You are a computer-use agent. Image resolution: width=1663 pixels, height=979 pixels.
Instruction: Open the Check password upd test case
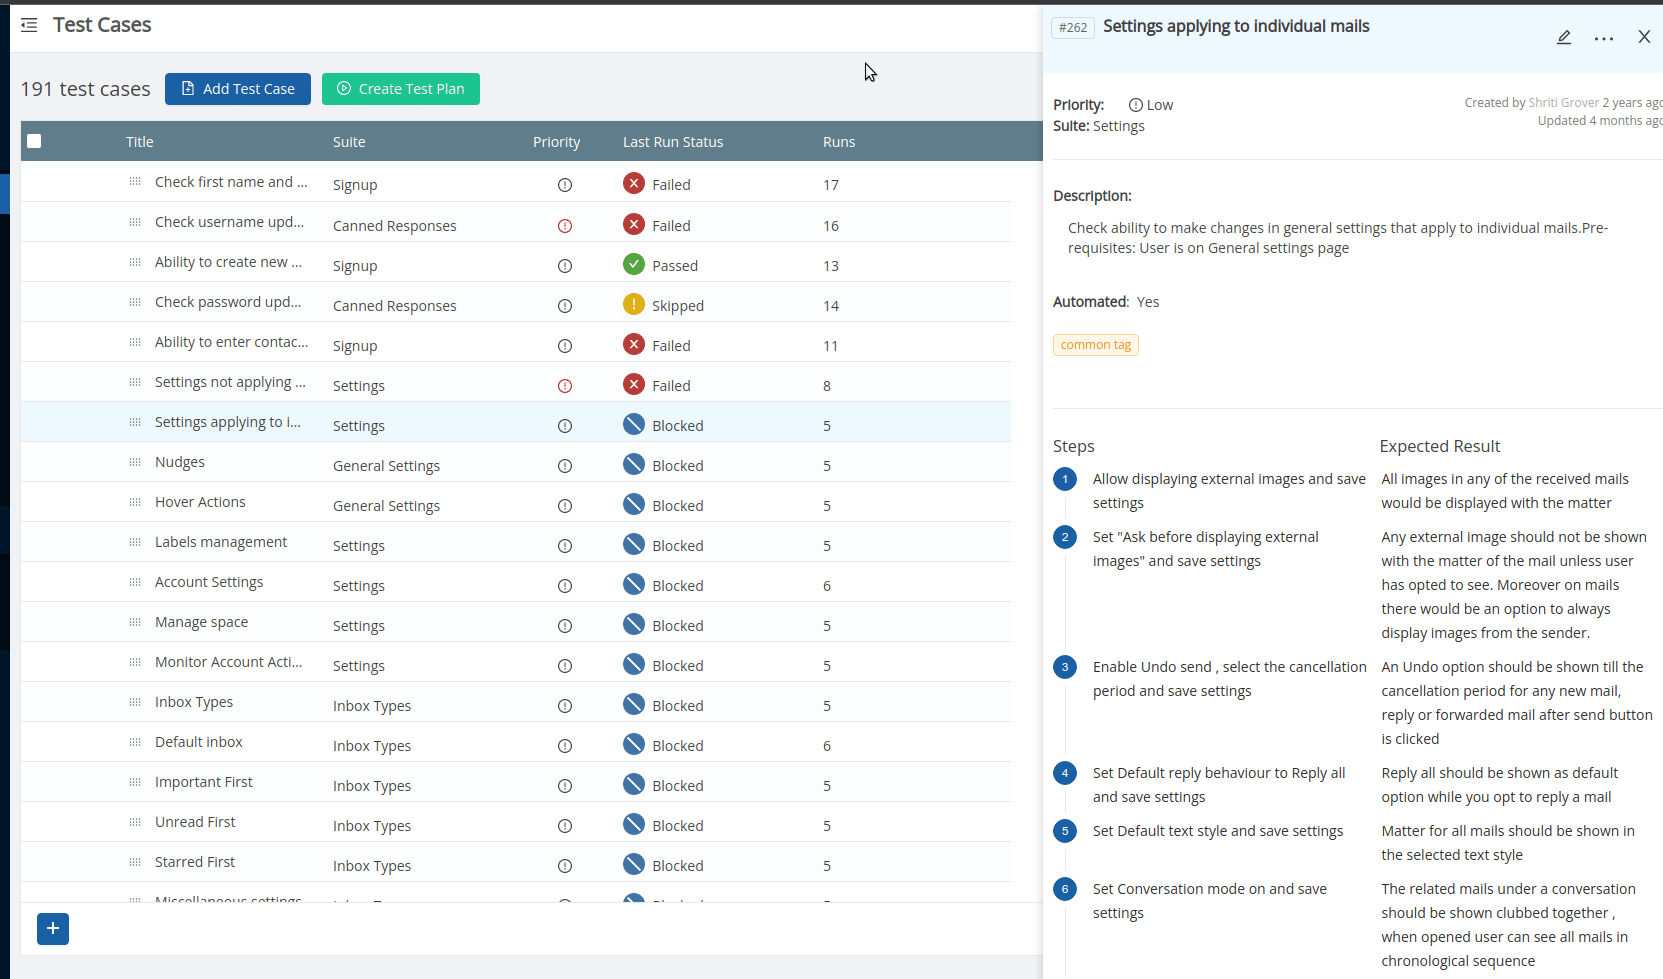(x=228, y=302)
